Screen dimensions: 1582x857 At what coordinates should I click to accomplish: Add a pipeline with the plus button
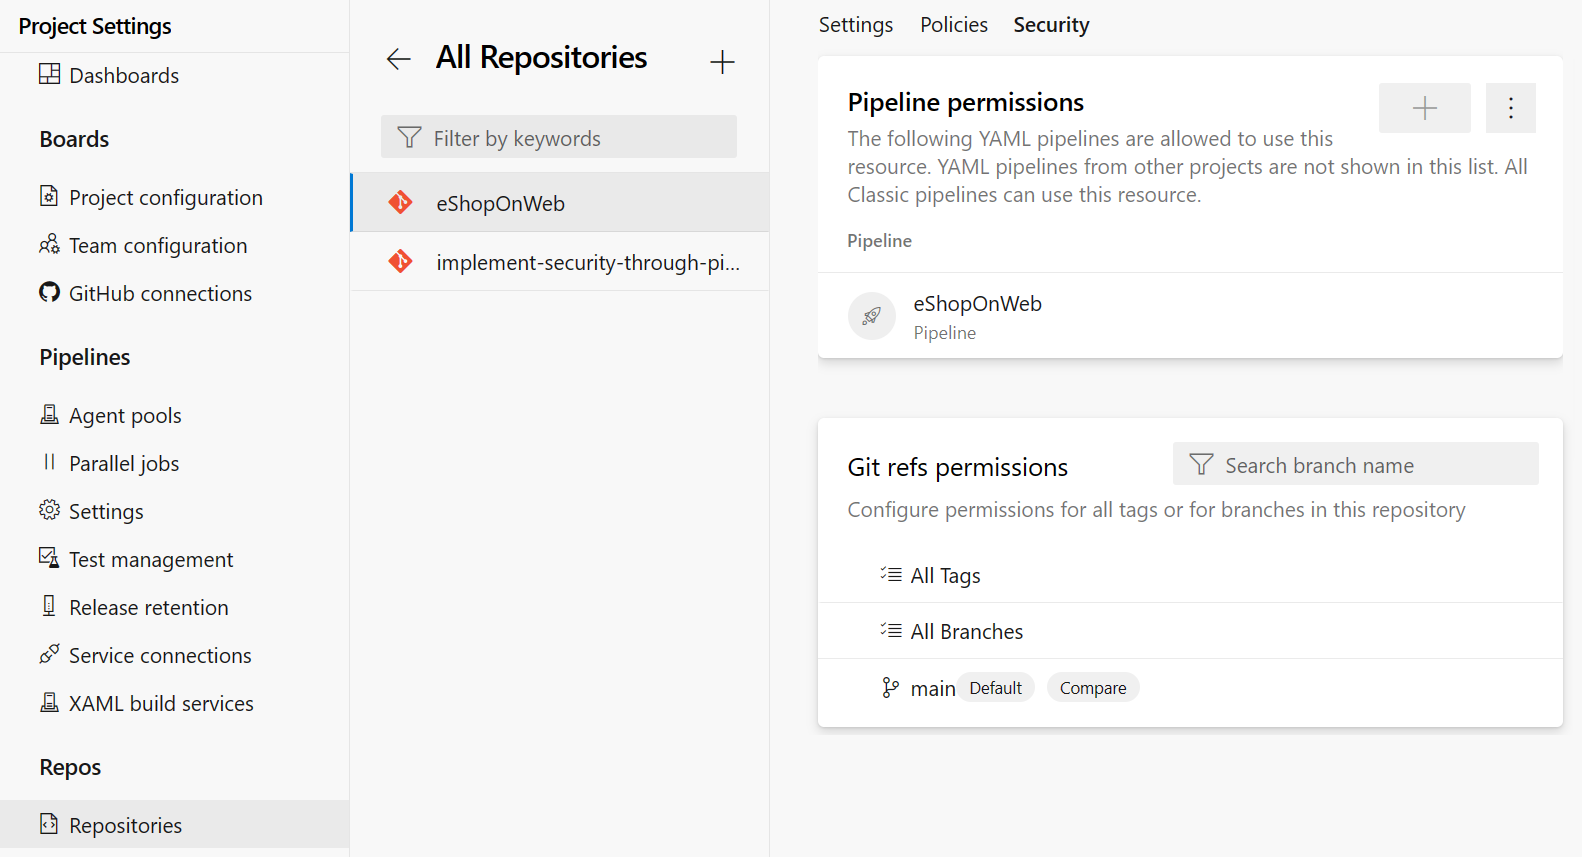(1424, 107)
